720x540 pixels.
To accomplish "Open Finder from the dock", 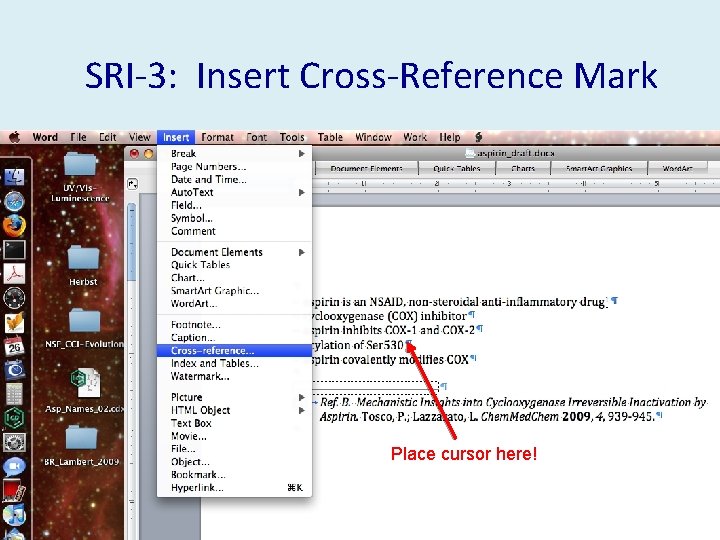I will click(x=14, y=177).
